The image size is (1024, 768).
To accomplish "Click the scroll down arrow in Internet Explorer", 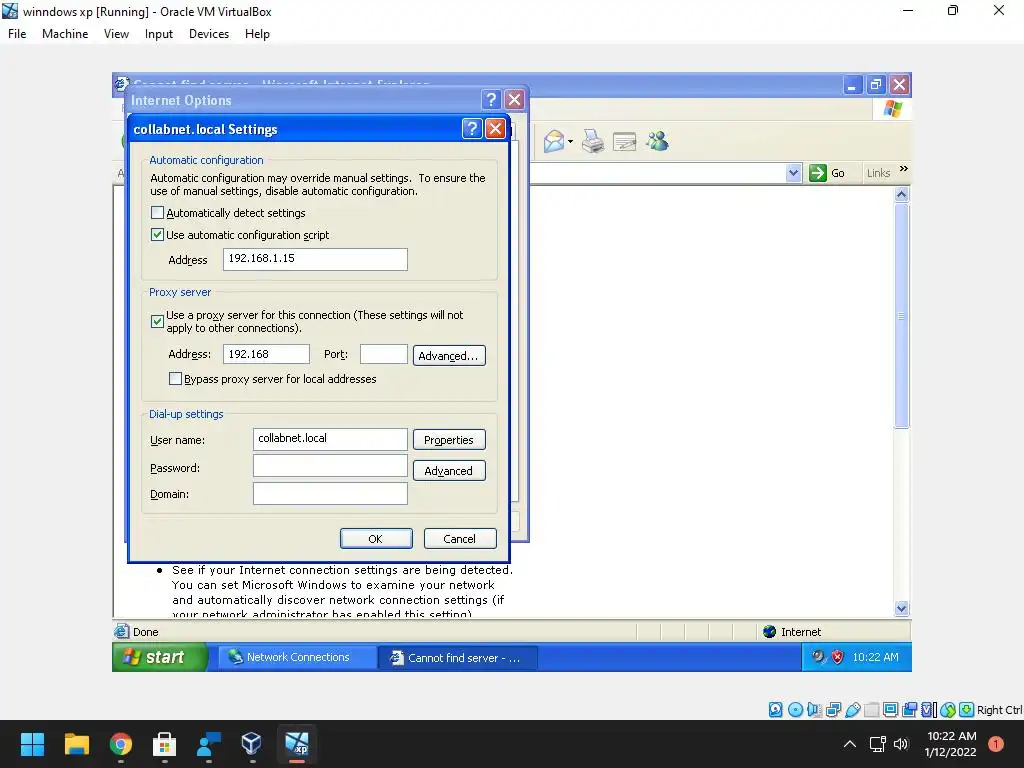I will tap(901, 609).
